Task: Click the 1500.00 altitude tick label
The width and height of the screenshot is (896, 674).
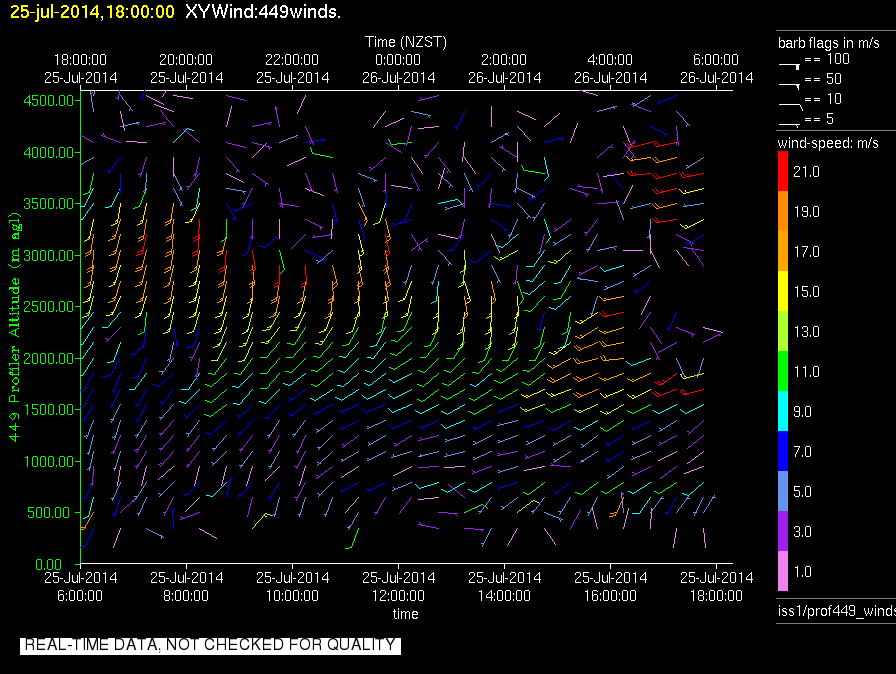Action: pyautogui.click(x=49, y=410)
